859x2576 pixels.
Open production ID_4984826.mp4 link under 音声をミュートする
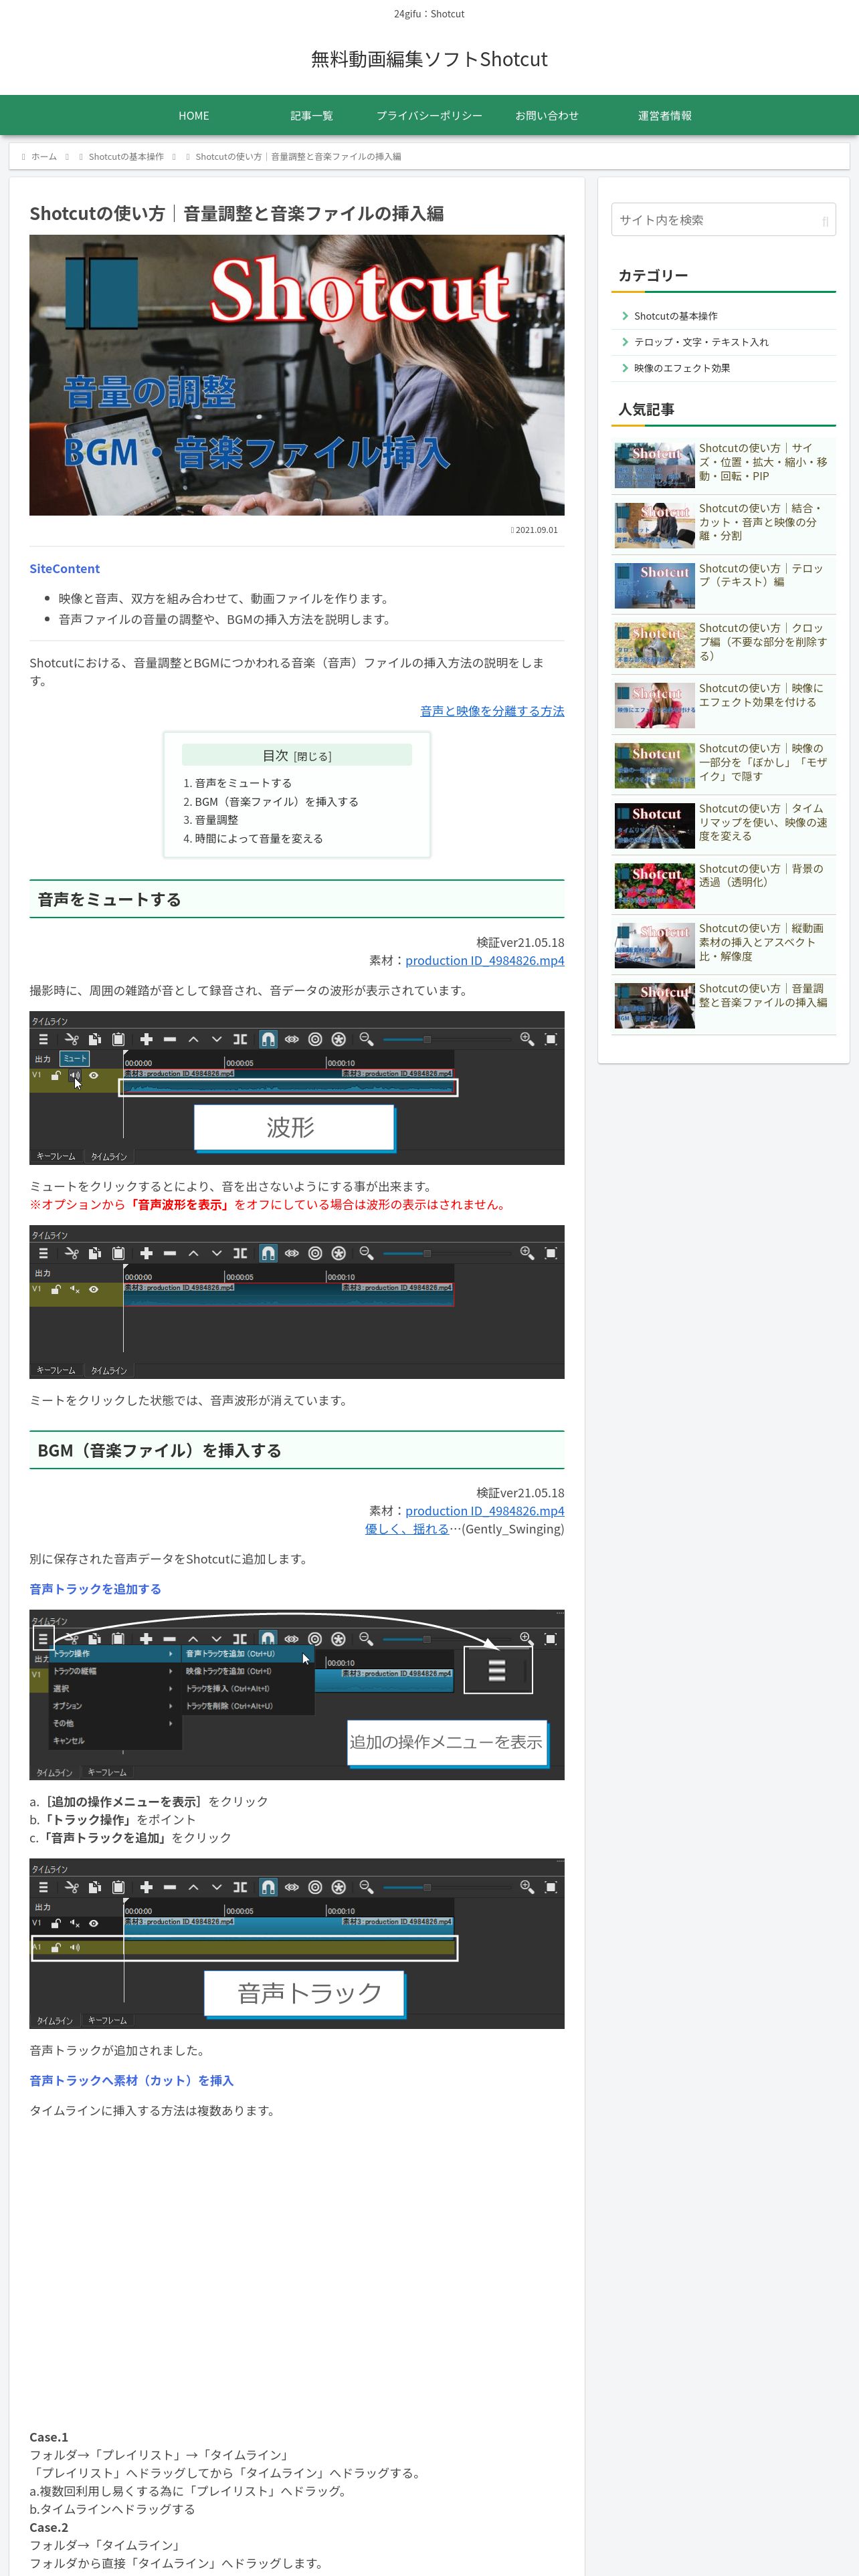tap(485, 961)
